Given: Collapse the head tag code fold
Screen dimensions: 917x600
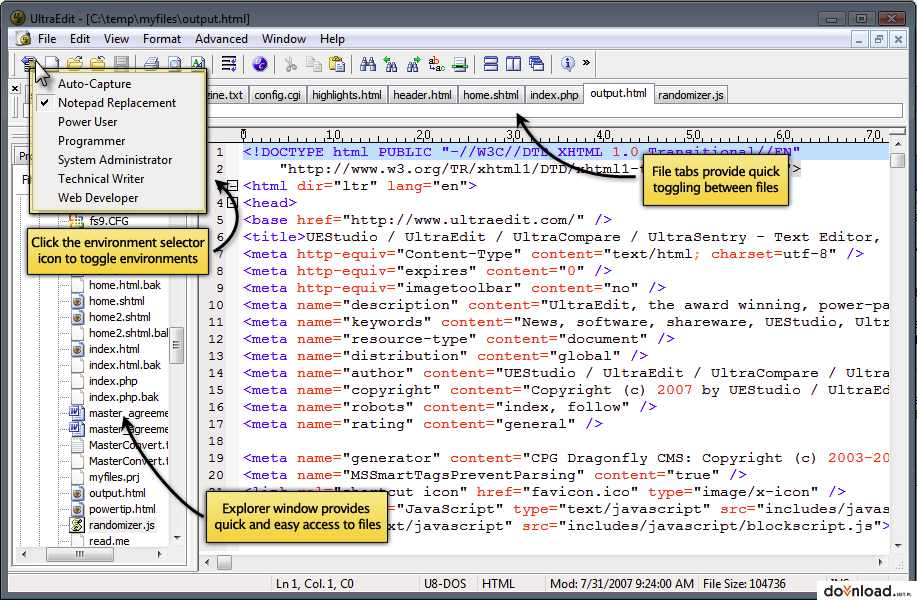Looking at the screenshot, I should click(x=233, y=203).
